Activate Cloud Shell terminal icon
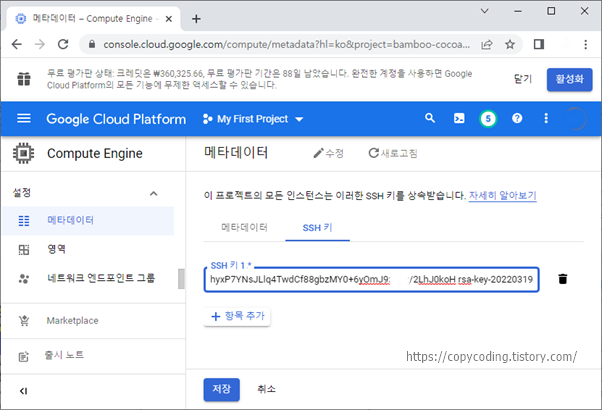The image size is (602, 410). [x=459, y=119]
